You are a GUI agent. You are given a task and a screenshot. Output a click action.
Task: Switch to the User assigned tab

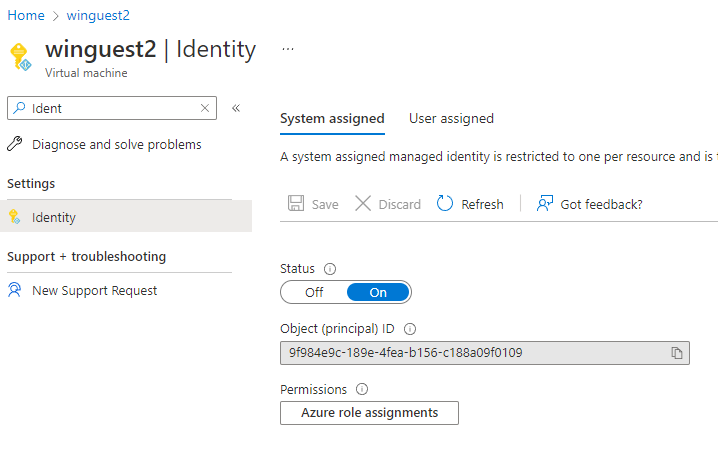click(x=451, y=118)
